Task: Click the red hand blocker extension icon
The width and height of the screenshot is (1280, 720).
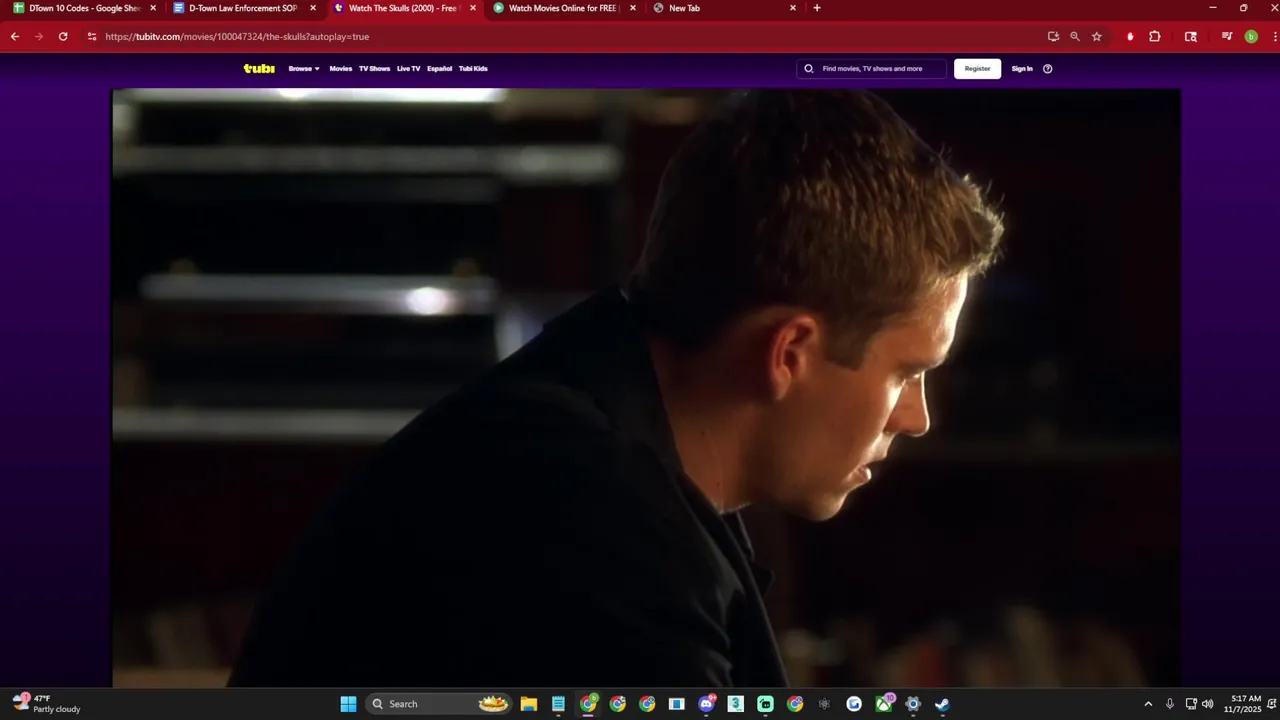Action: pyautogui.click(x=1130, y=36)
